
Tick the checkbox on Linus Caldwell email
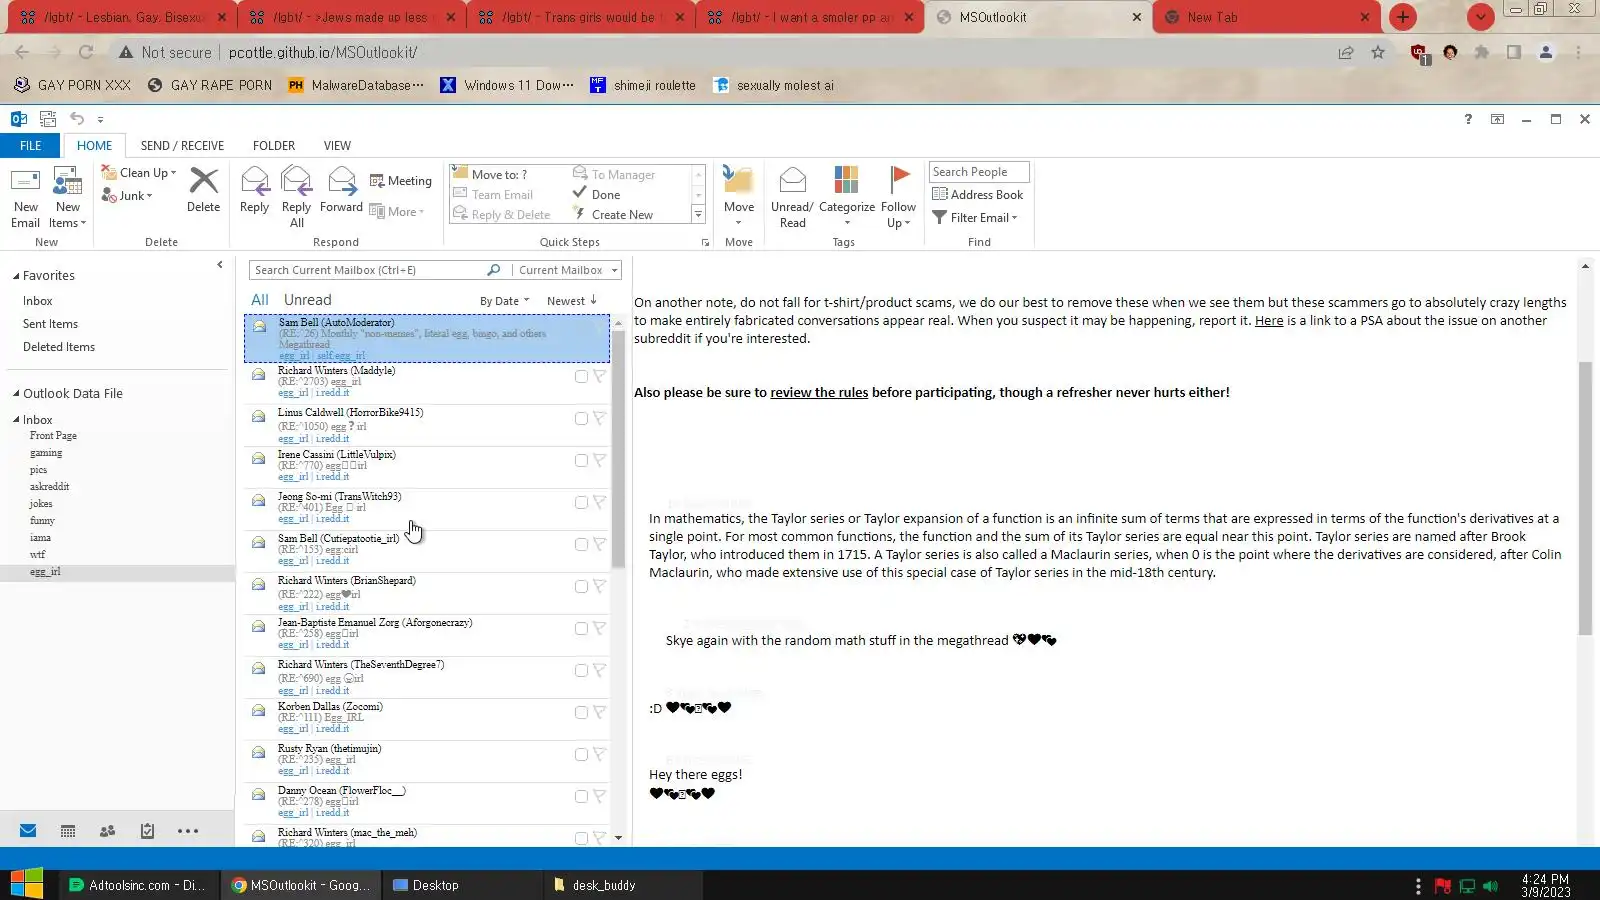tap(581, 419)
